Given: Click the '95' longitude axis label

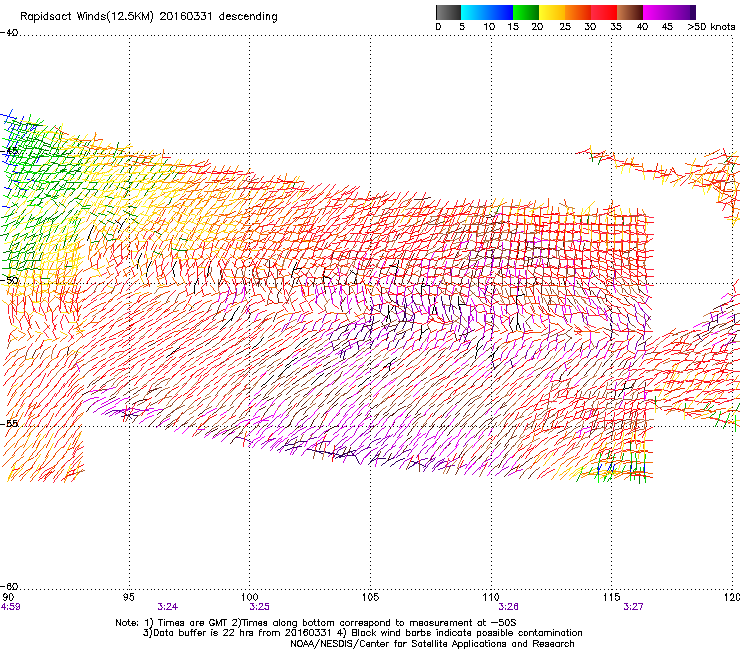Looking at the screenshot, I should click(128, 598).
